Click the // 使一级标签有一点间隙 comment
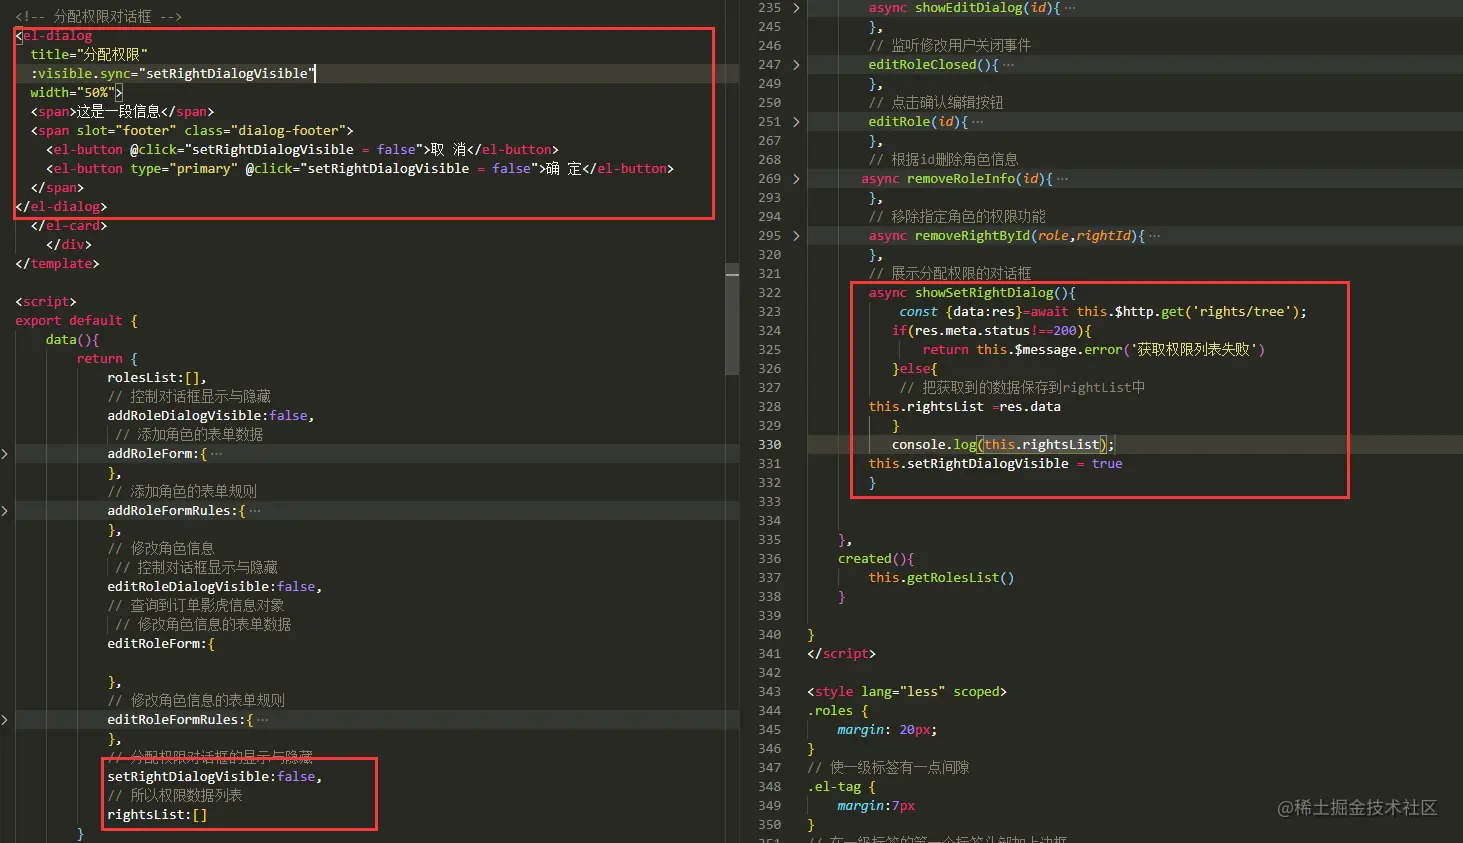Screen dimensions: 1463x843 click(888, 767)
